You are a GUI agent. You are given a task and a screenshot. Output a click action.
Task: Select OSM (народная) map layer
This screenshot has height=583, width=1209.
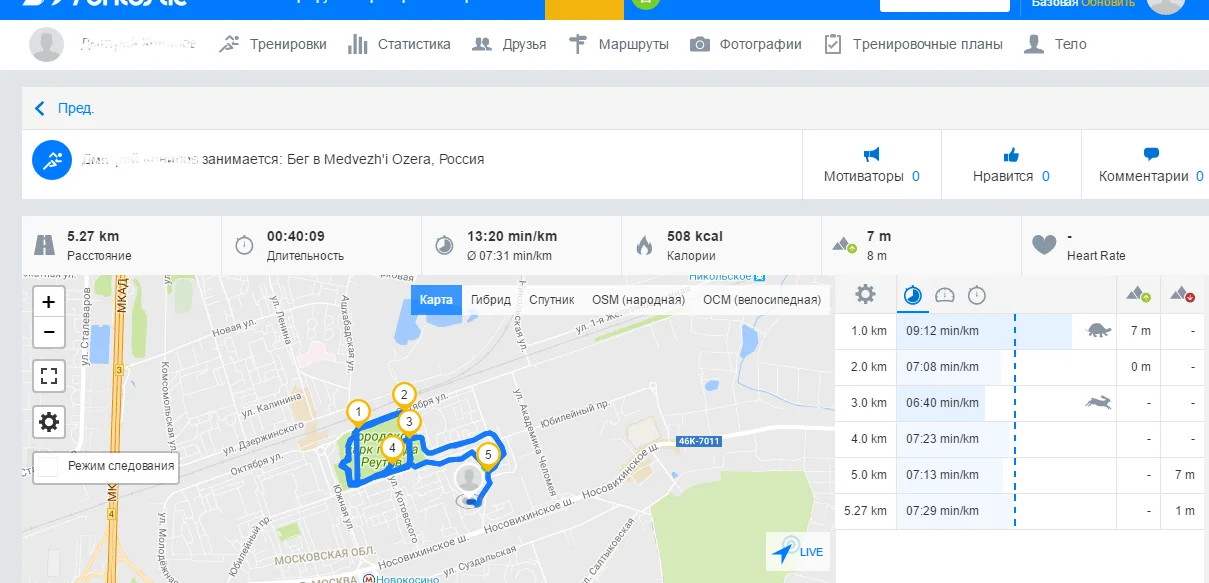(638, 300)
